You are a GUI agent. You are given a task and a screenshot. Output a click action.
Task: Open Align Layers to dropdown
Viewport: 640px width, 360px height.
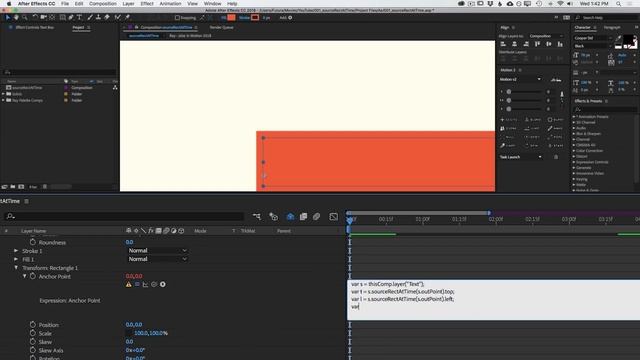(x=545, y=36)
